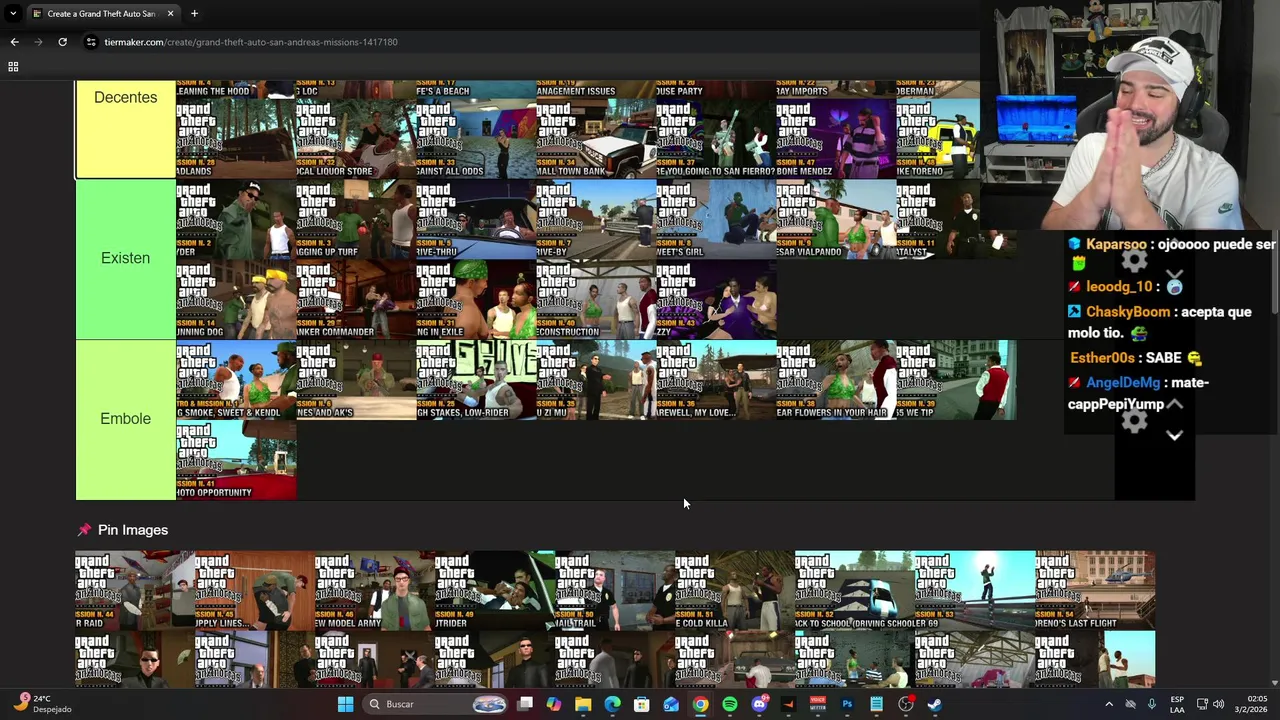1280x720 pixels.
Task: Pick the Supply Lines mission image
Action: coord(255,590)
